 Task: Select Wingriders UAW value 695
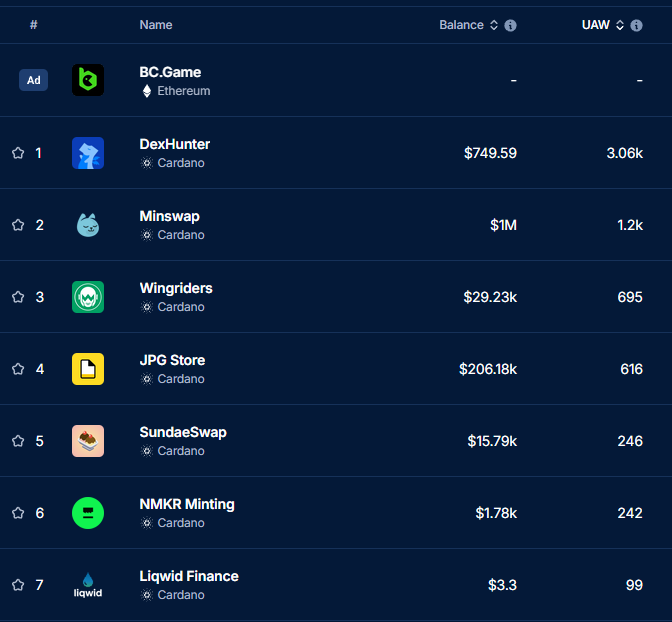tap(630, 297)
